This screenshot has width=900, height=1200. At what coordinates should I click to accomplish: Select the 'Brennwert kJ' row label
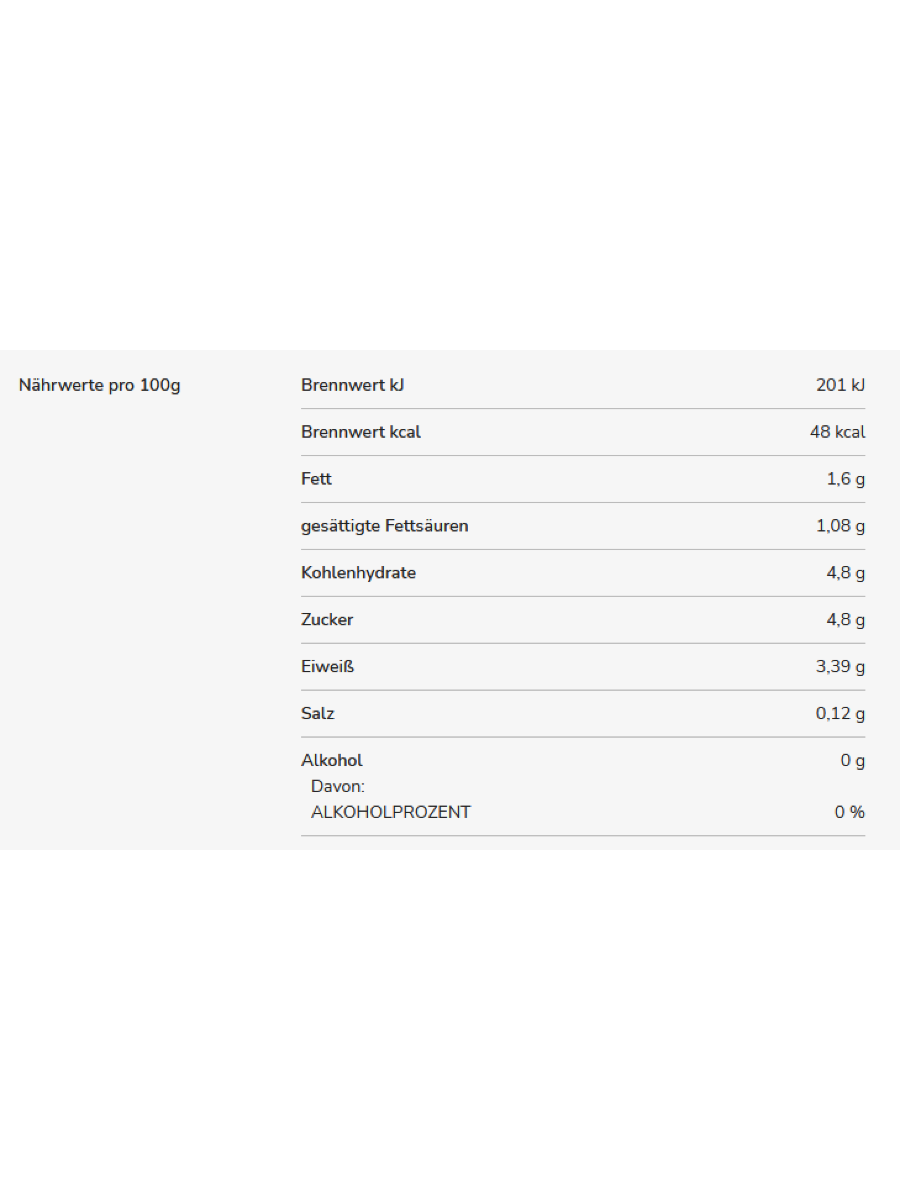[352, 385]
